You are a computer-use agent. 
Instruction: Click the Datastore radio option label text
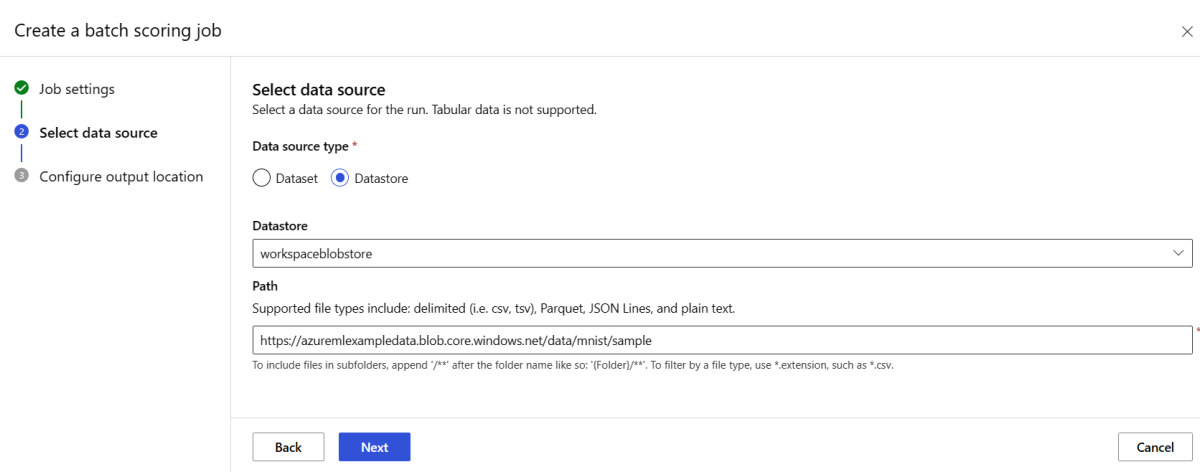(381, 178)
